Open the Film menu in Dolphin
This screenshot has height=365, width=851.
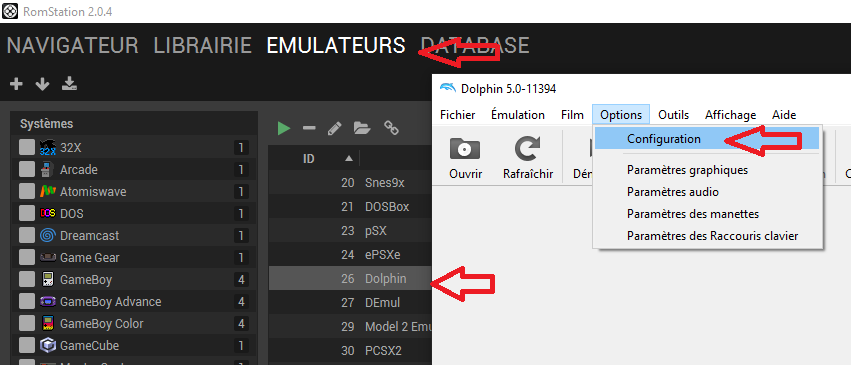coord(572,115)
